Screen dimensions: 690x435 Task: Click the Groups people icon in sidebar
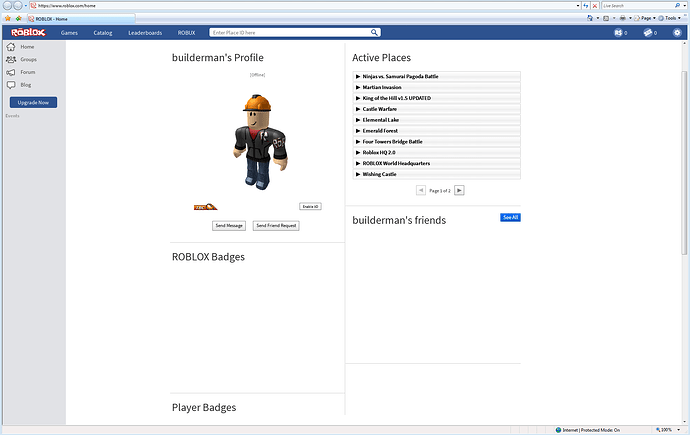pyautogui.click(x=11, y=59)
